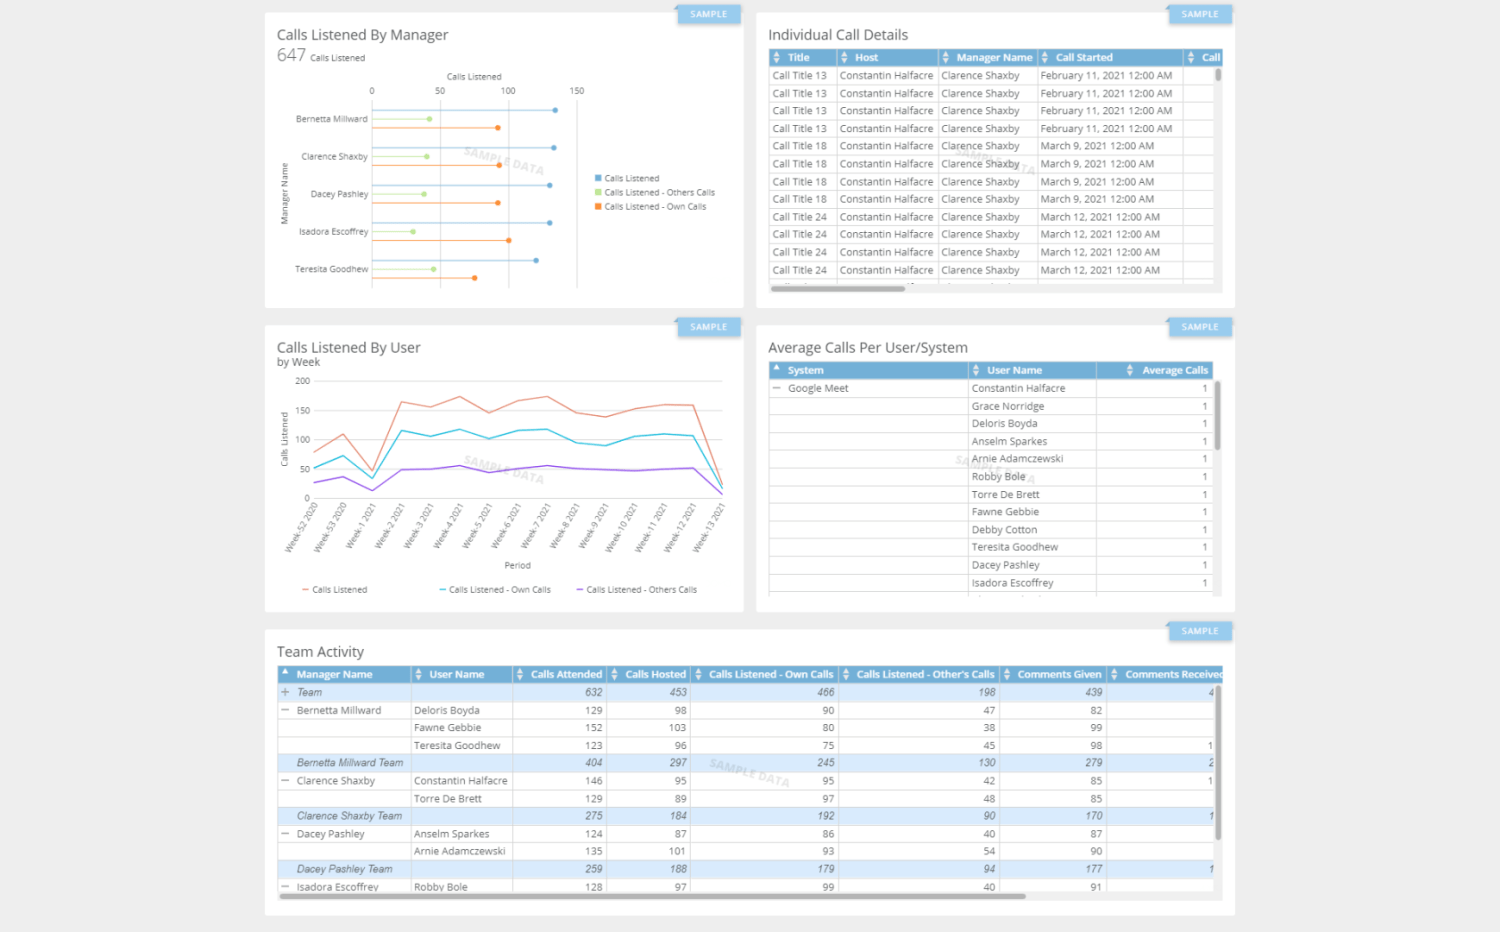This screenshot has height=932, width=1500.
Task: Click sort arrows on Comments Given column
Action: (x=1007, y=675)
